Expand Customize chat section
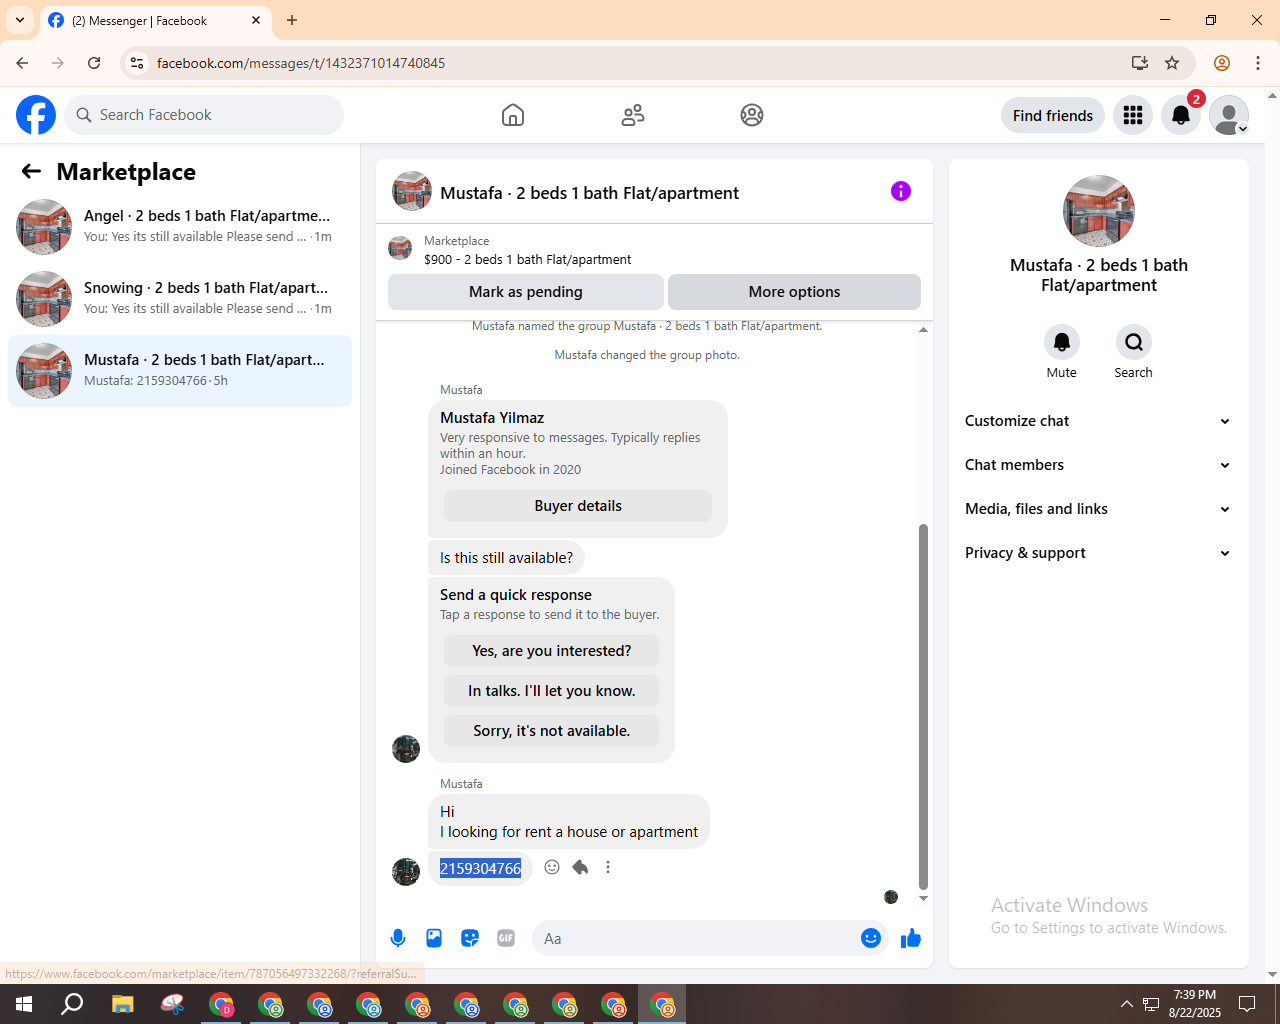 (1099, 421)
